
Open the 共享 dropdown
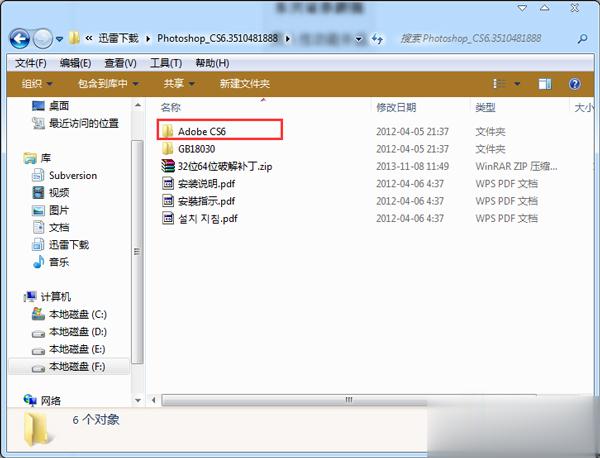(179, 83)
